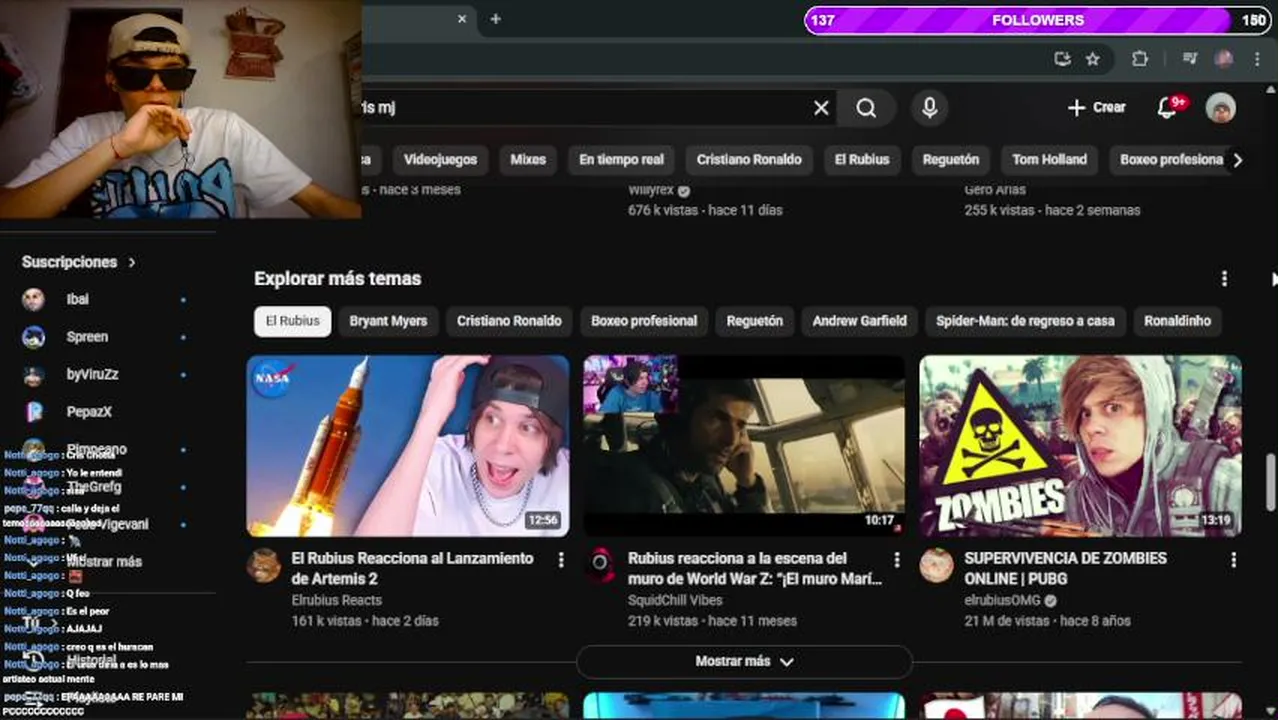Screen dimensions: 1278x720
Task: Select the active El Rubius topic chip
Action: click(x=292, y=321)
